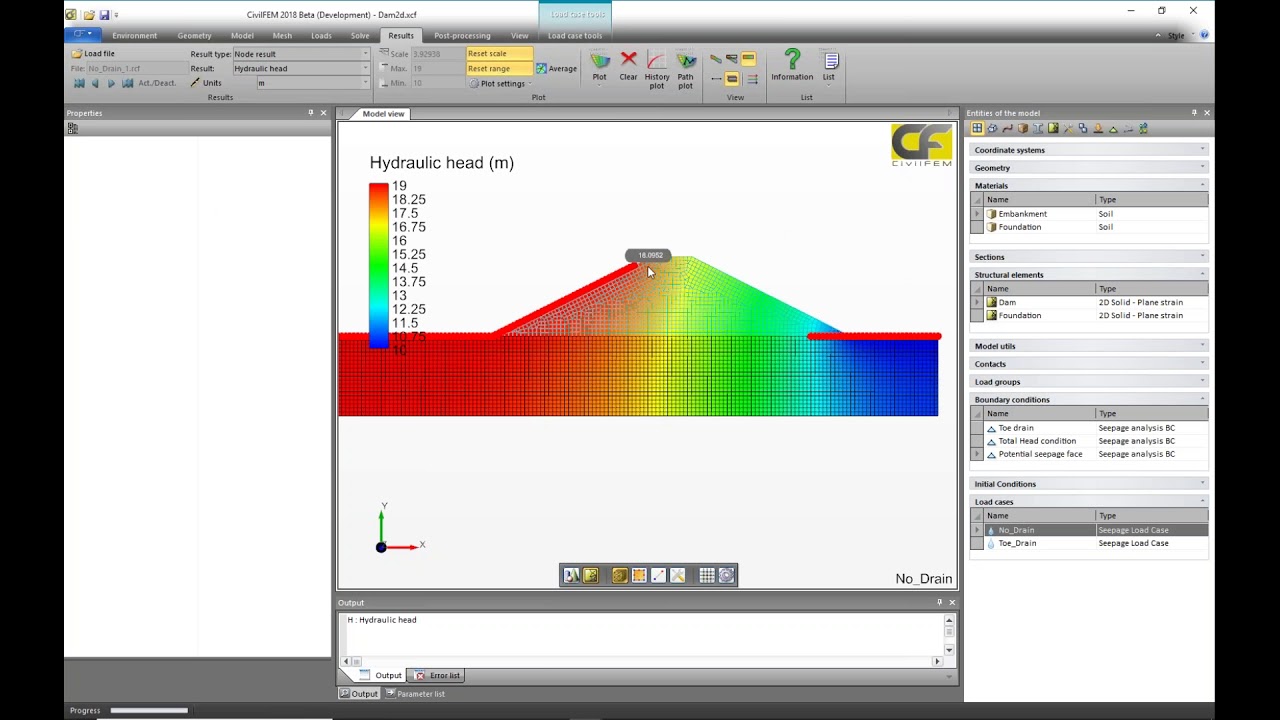Expand the Geometry section

point(1088,168)
